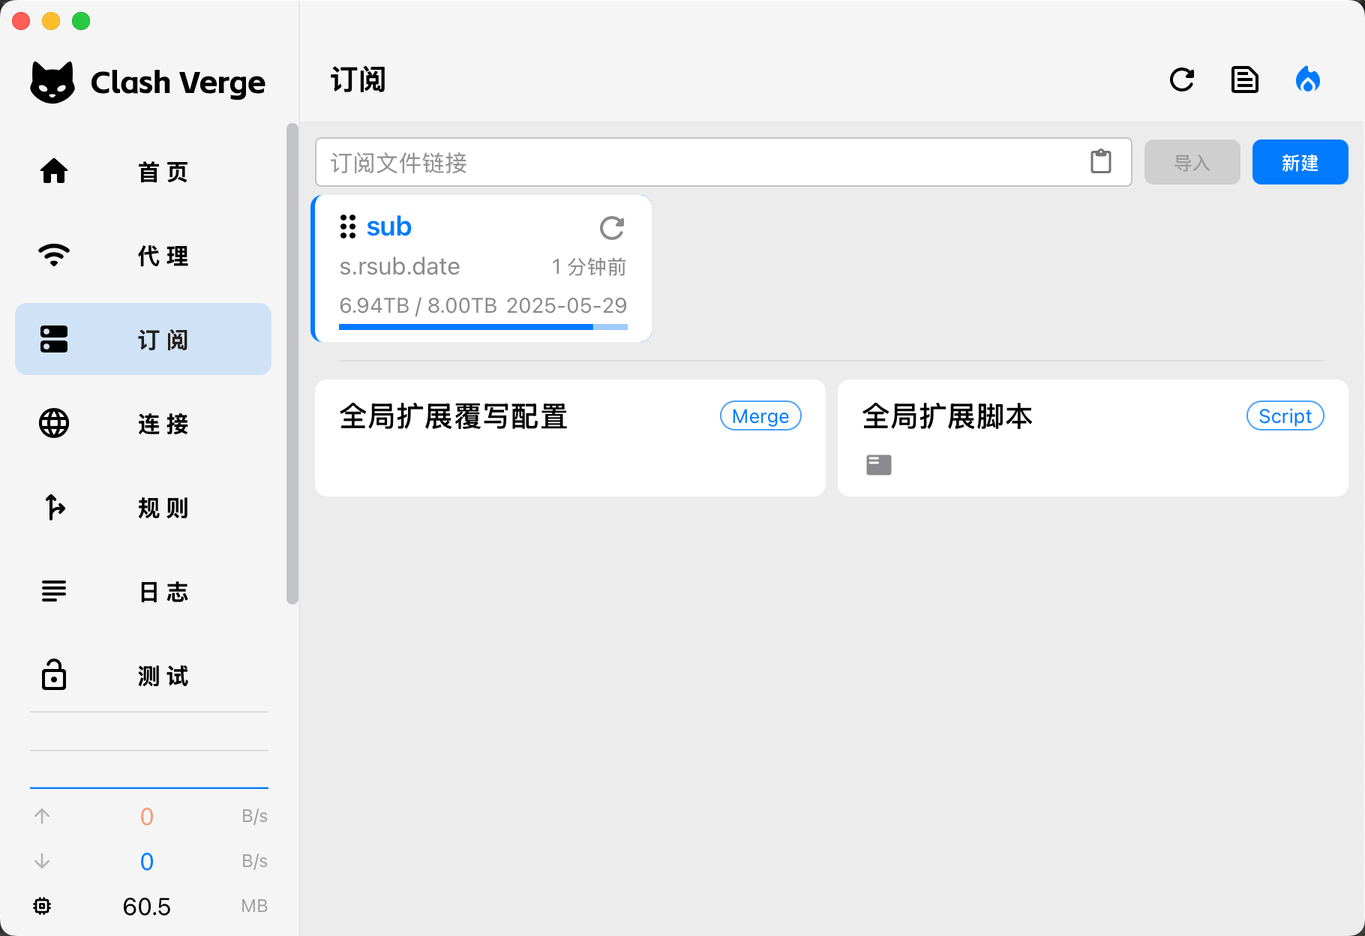The height and width of the screenshot is (936, 1365).
Task: Click the Clash Verge cat logo
Action: (x=52, y=82)
